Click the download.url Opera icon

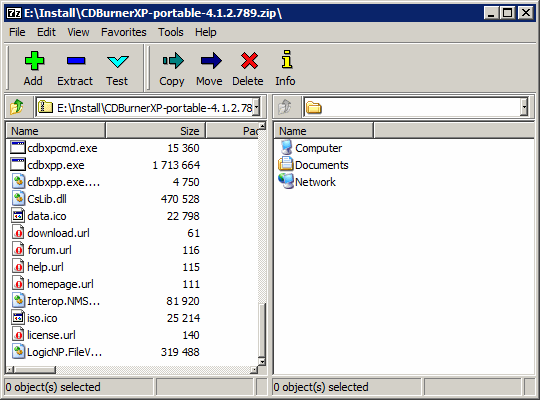[18, 233]
